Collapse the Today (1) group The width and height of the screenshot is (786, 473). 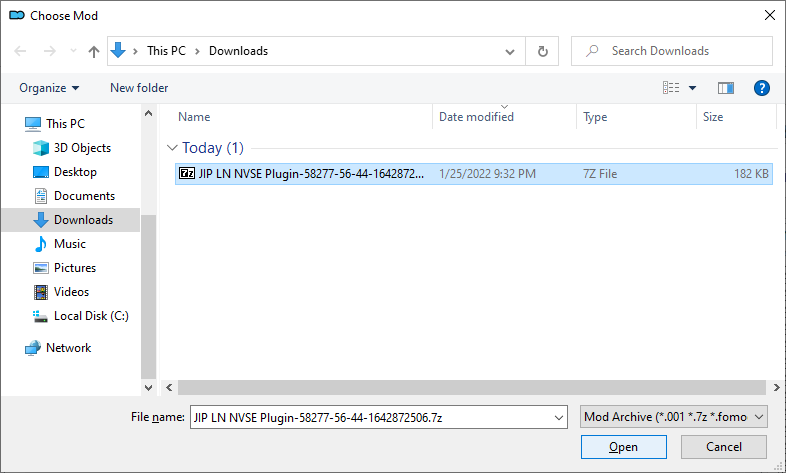172,148
